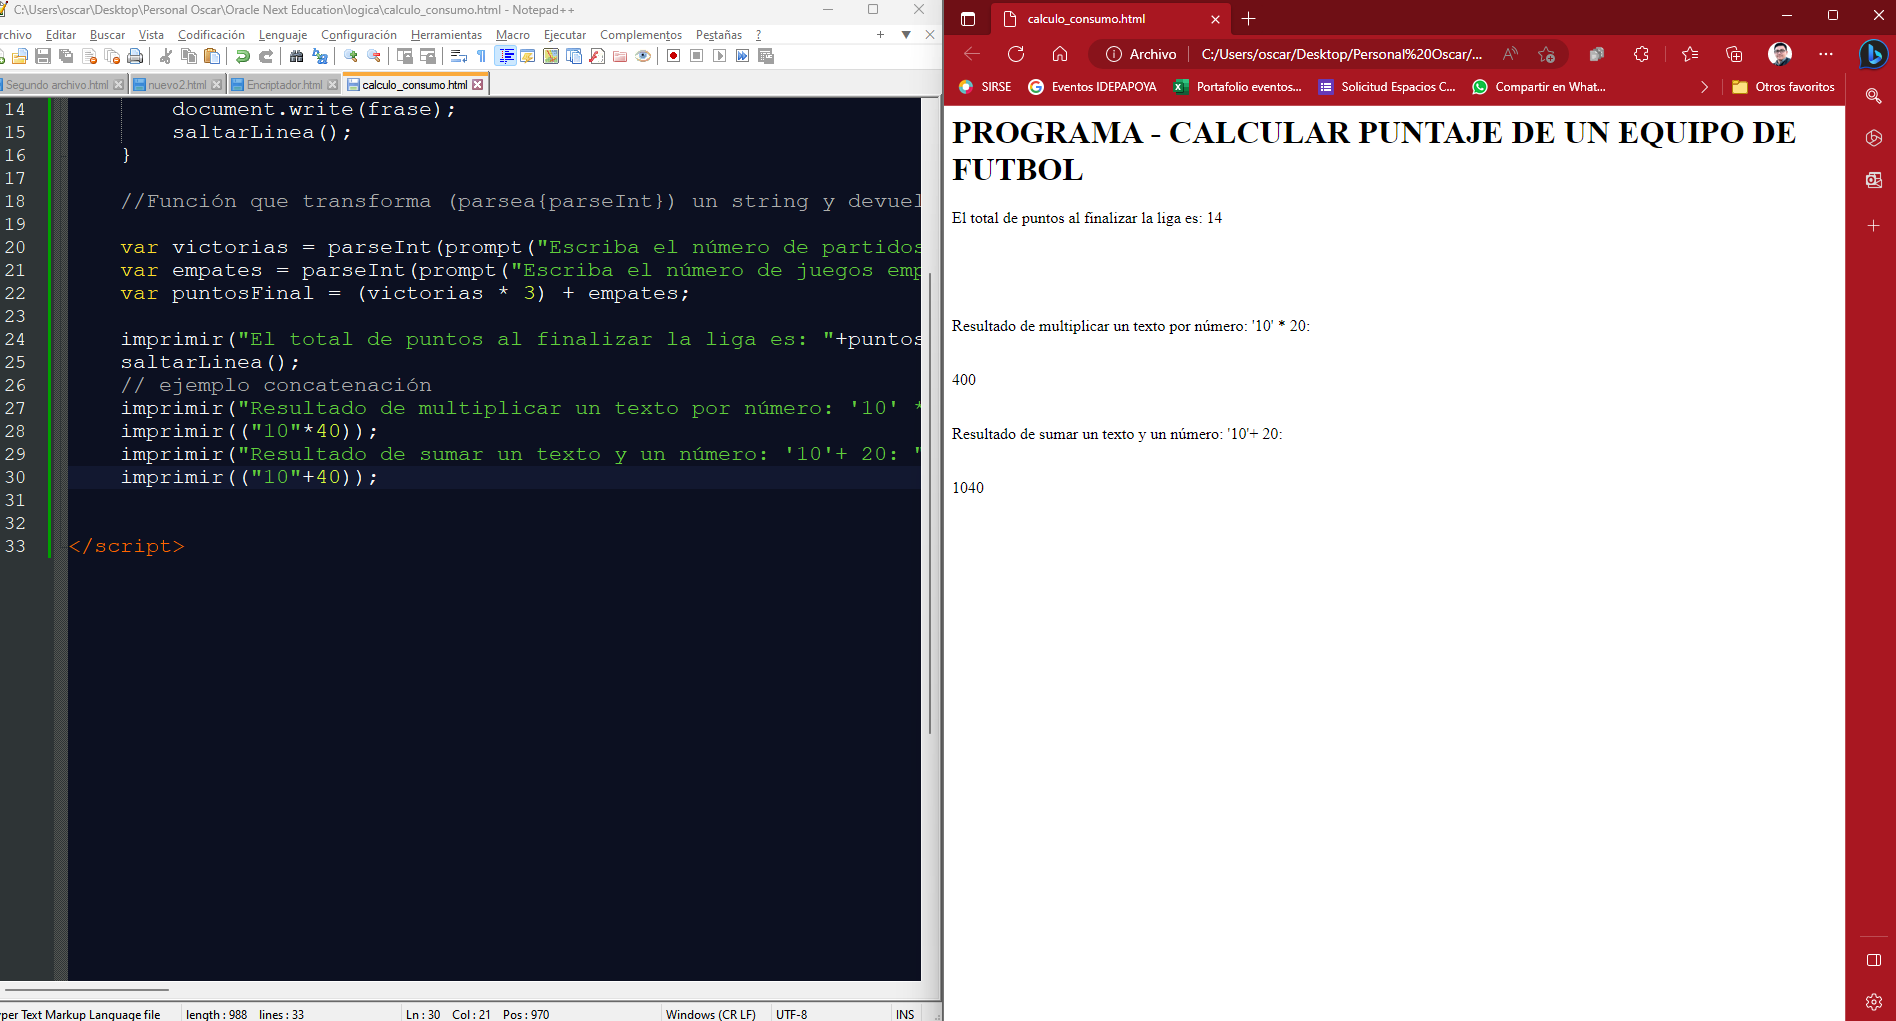Open the Otros favoritos folder
Screen dimensions: 1896x1021
(x=1783, y=87)
